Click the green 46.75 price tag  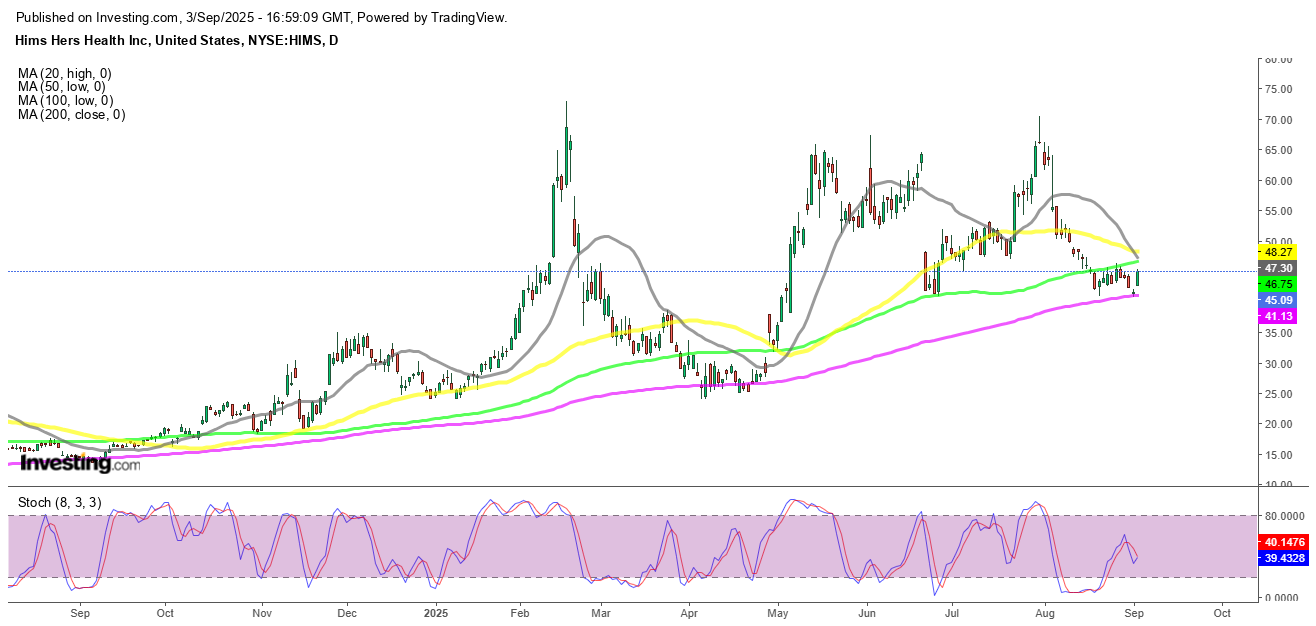pos(1279,285)
